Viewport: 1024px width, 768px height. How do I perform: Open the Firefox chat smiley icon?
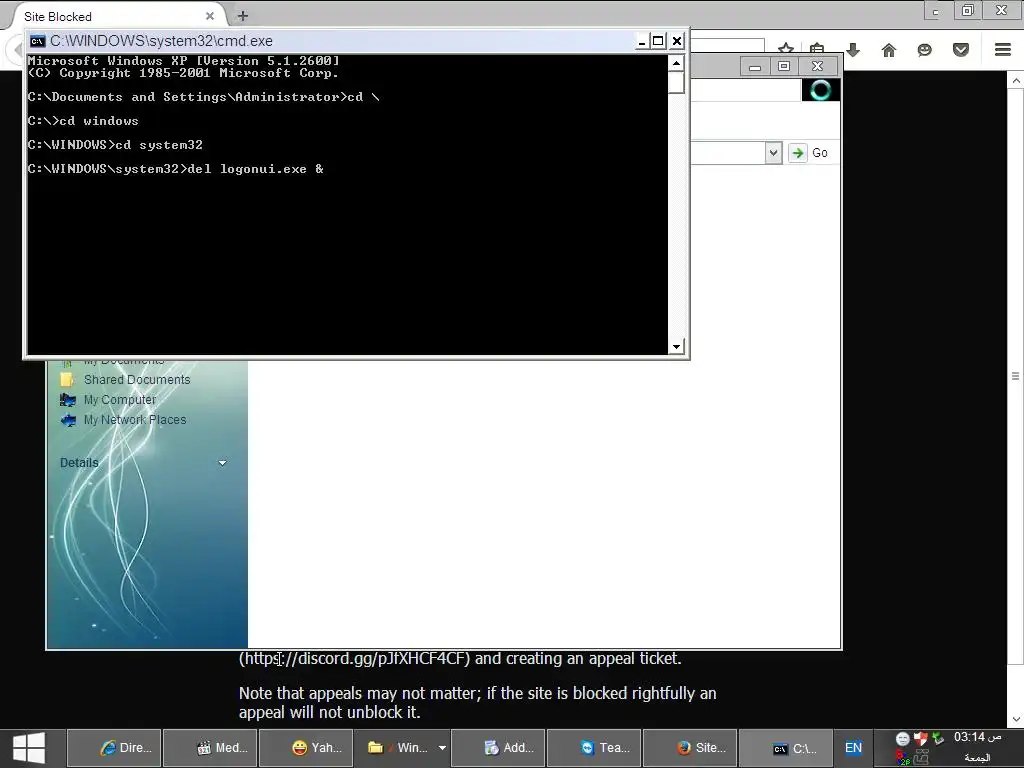coord(925,50)
